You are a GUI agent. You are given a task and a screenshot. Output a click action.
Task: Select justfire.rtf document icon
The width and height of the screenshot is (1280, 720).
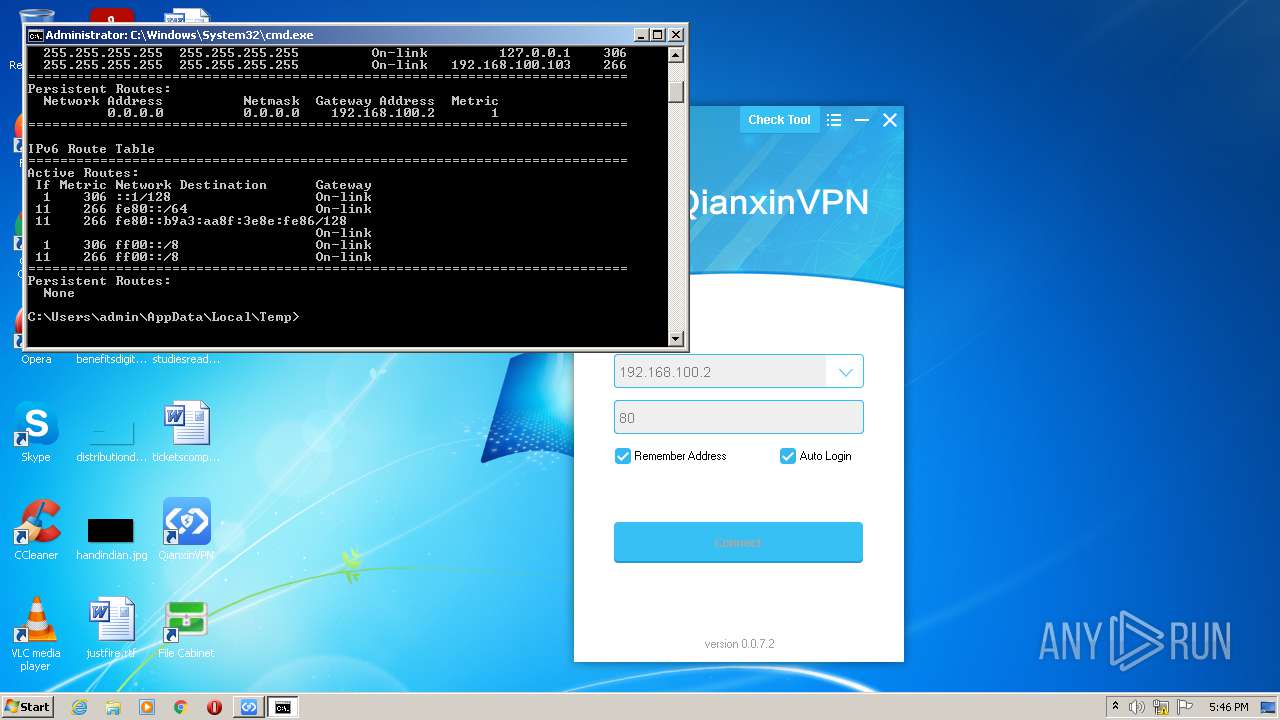pos(111,628)
